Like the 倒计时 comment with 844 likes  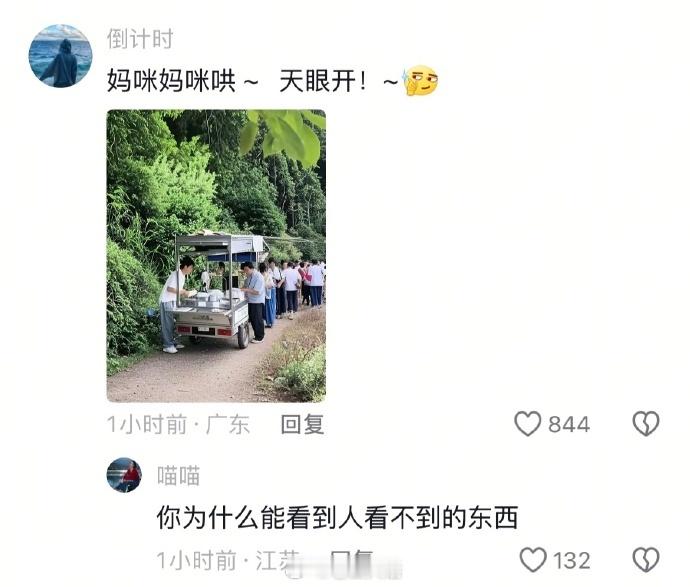coord(527,423)
